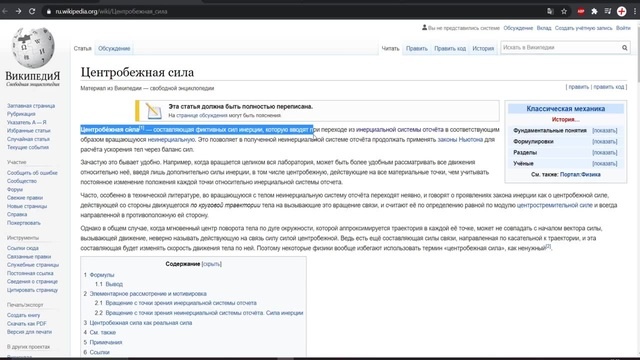Click неинерциальную link in first paragraph

pyautogui.click(x=171, y=140)
